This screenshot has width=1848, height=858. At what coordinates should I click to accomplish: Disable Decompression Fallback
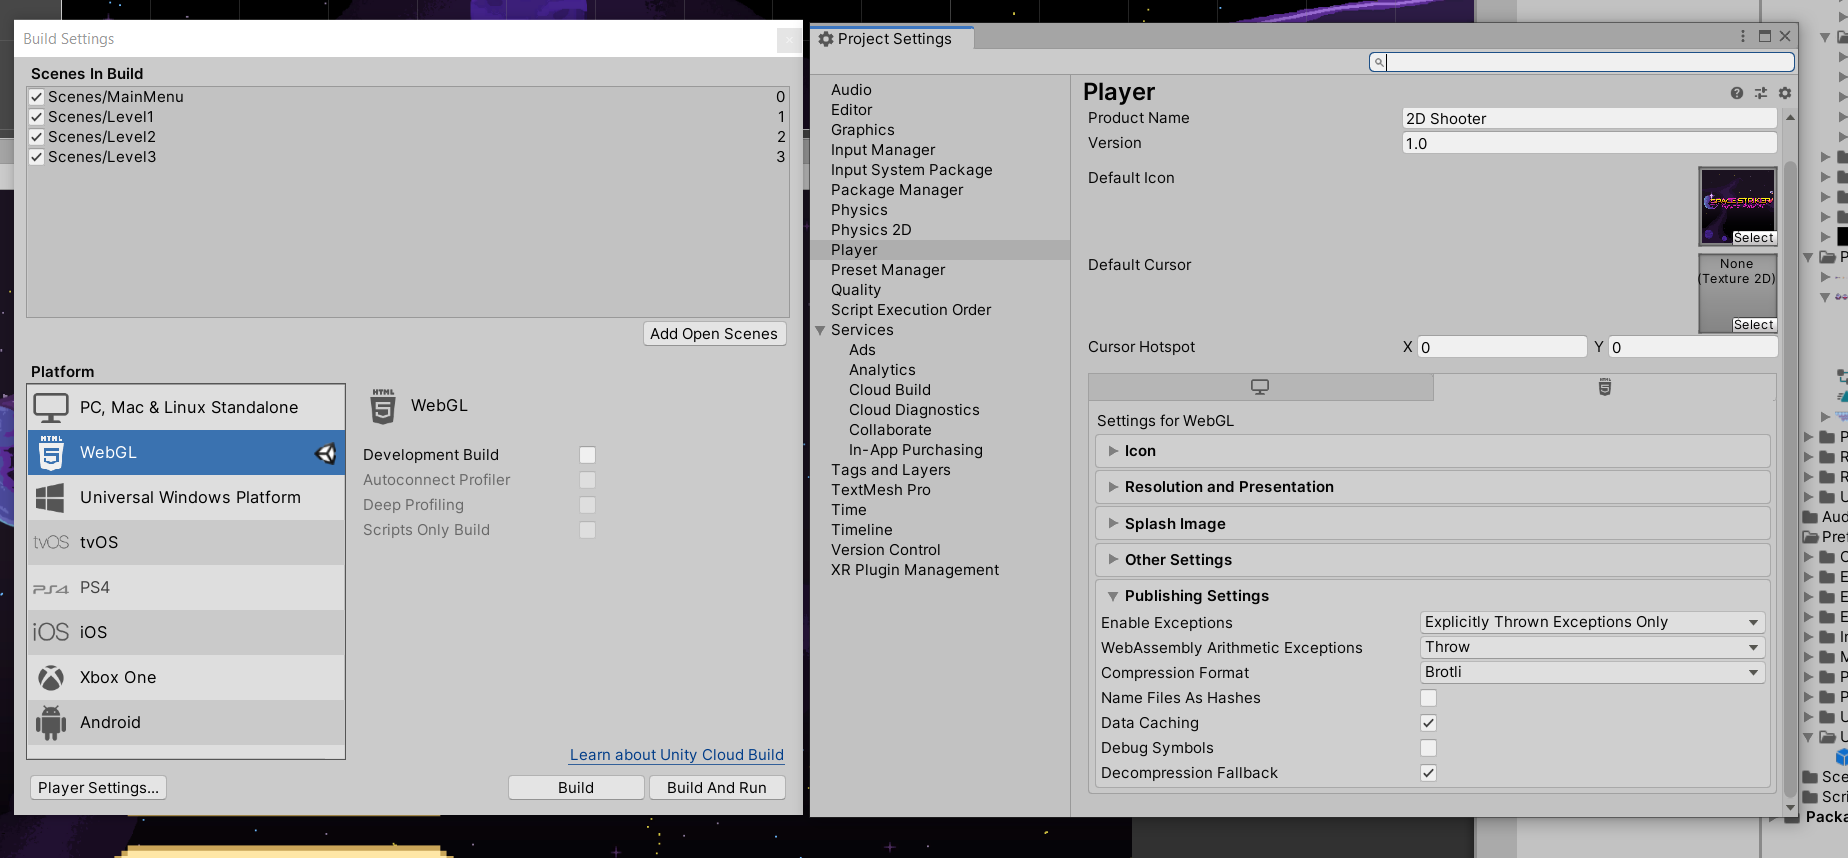point(1429,773)
